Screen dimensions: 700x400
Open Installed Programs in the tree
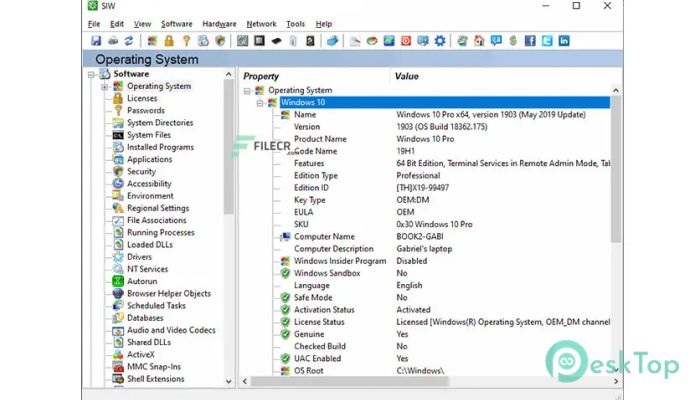160,147
